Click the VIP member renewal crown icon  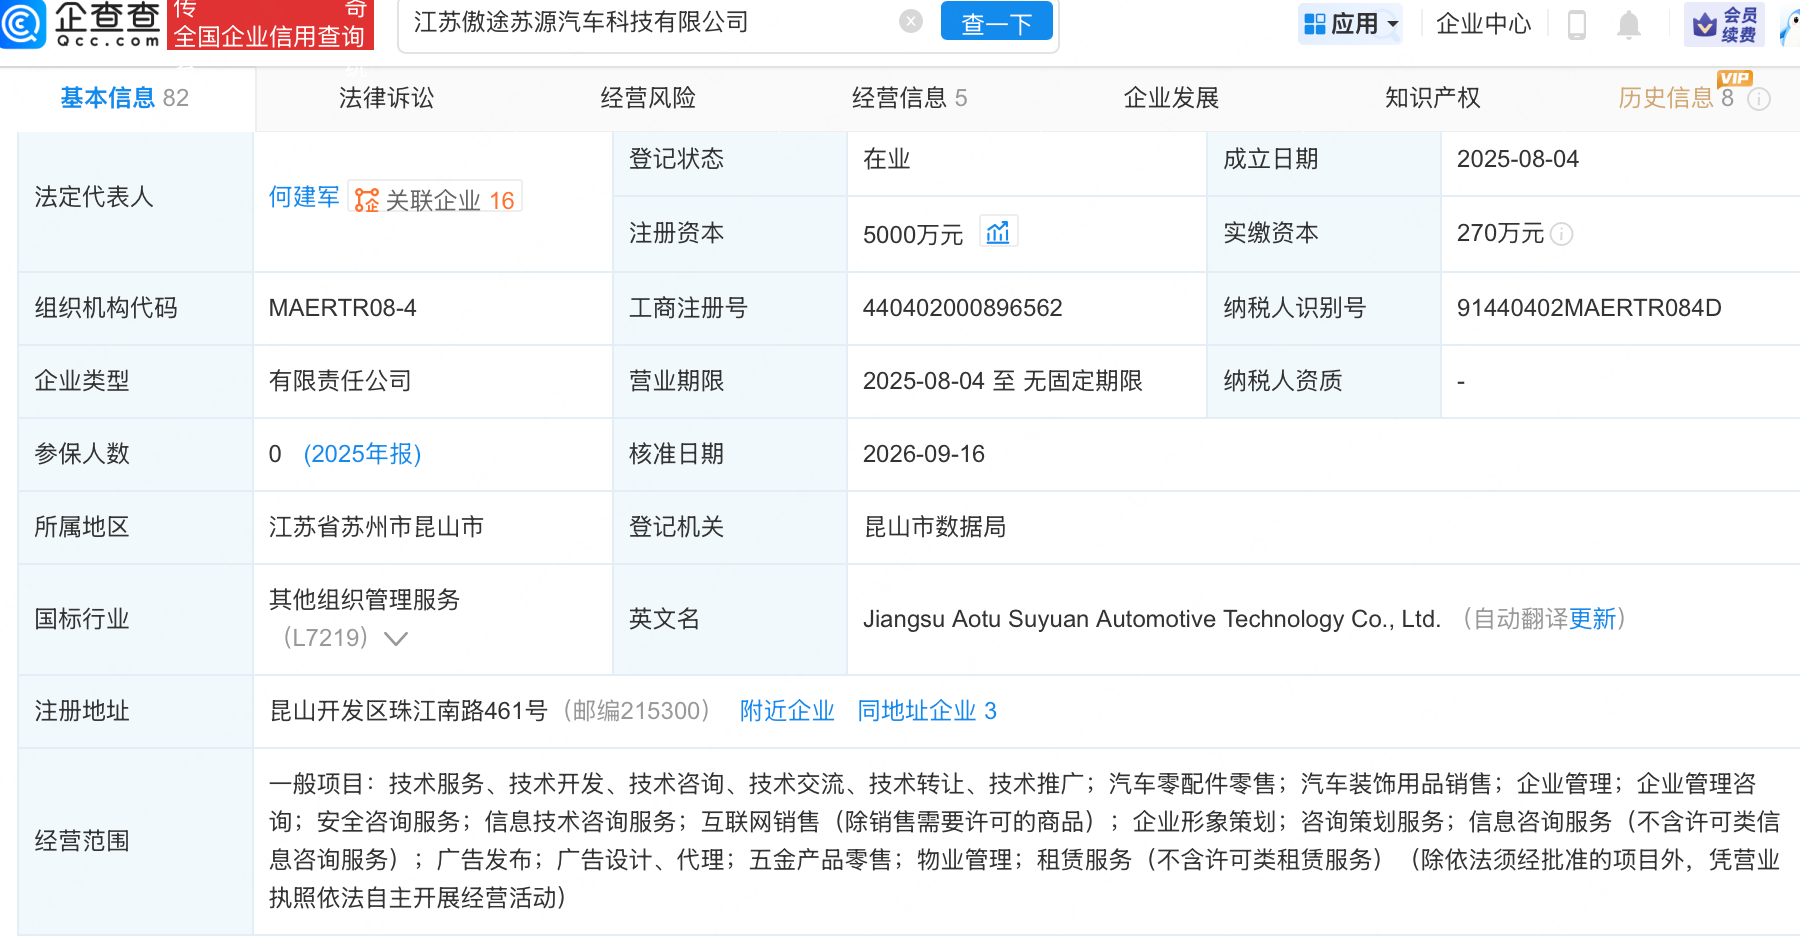pyautogui.click(x=1705, y=25)
